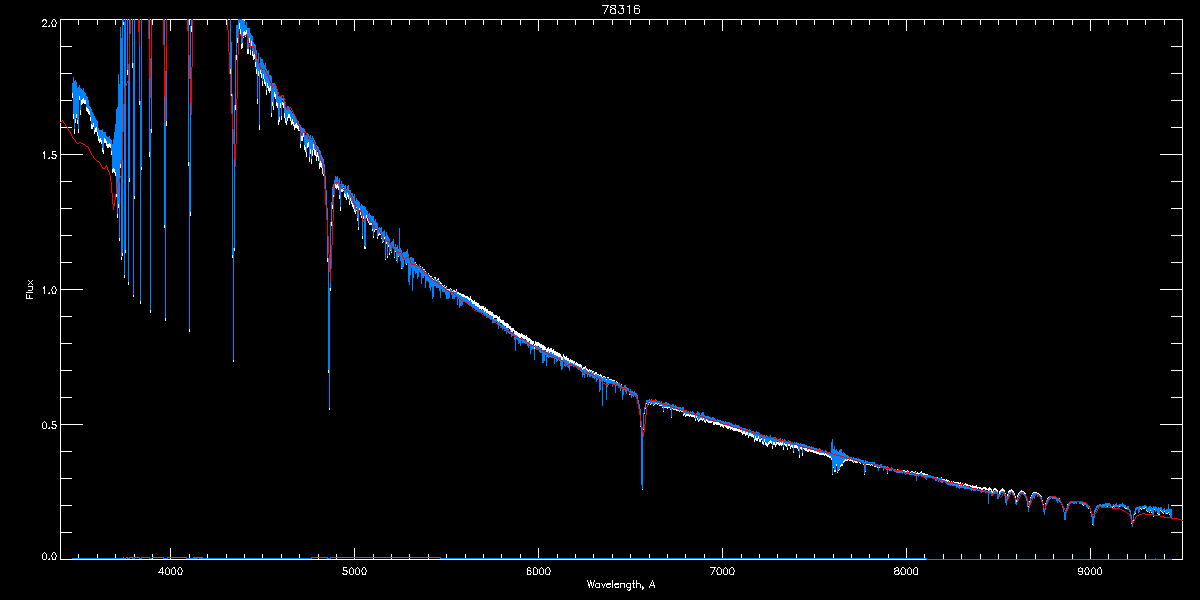Click the y-axis label 'Flux'
The image size is (1200, 600).
[30, 290]
